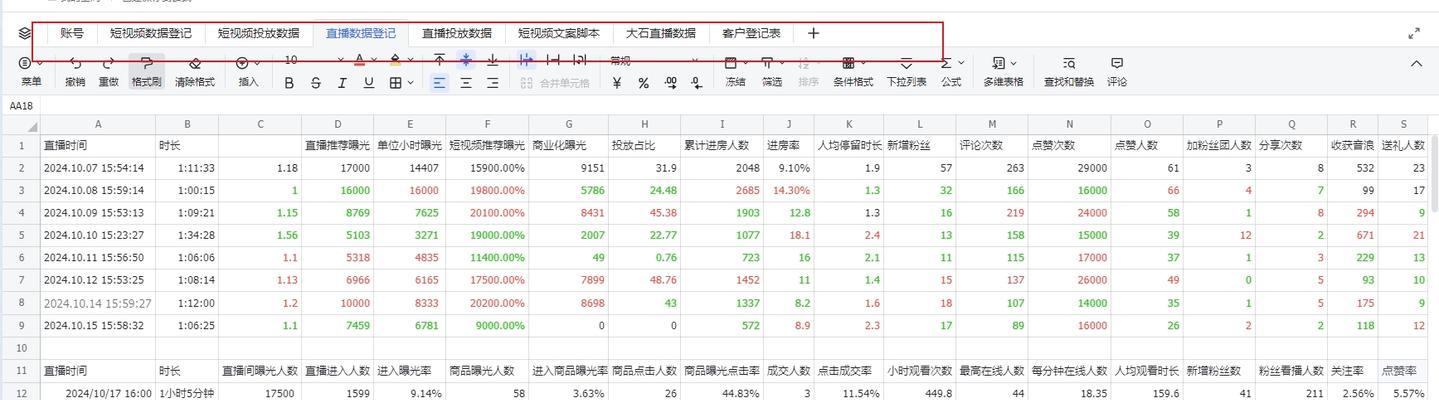Switch to 客户登记表 sheet tab
The image size is (1439, 400).
(x=752, y=33)
